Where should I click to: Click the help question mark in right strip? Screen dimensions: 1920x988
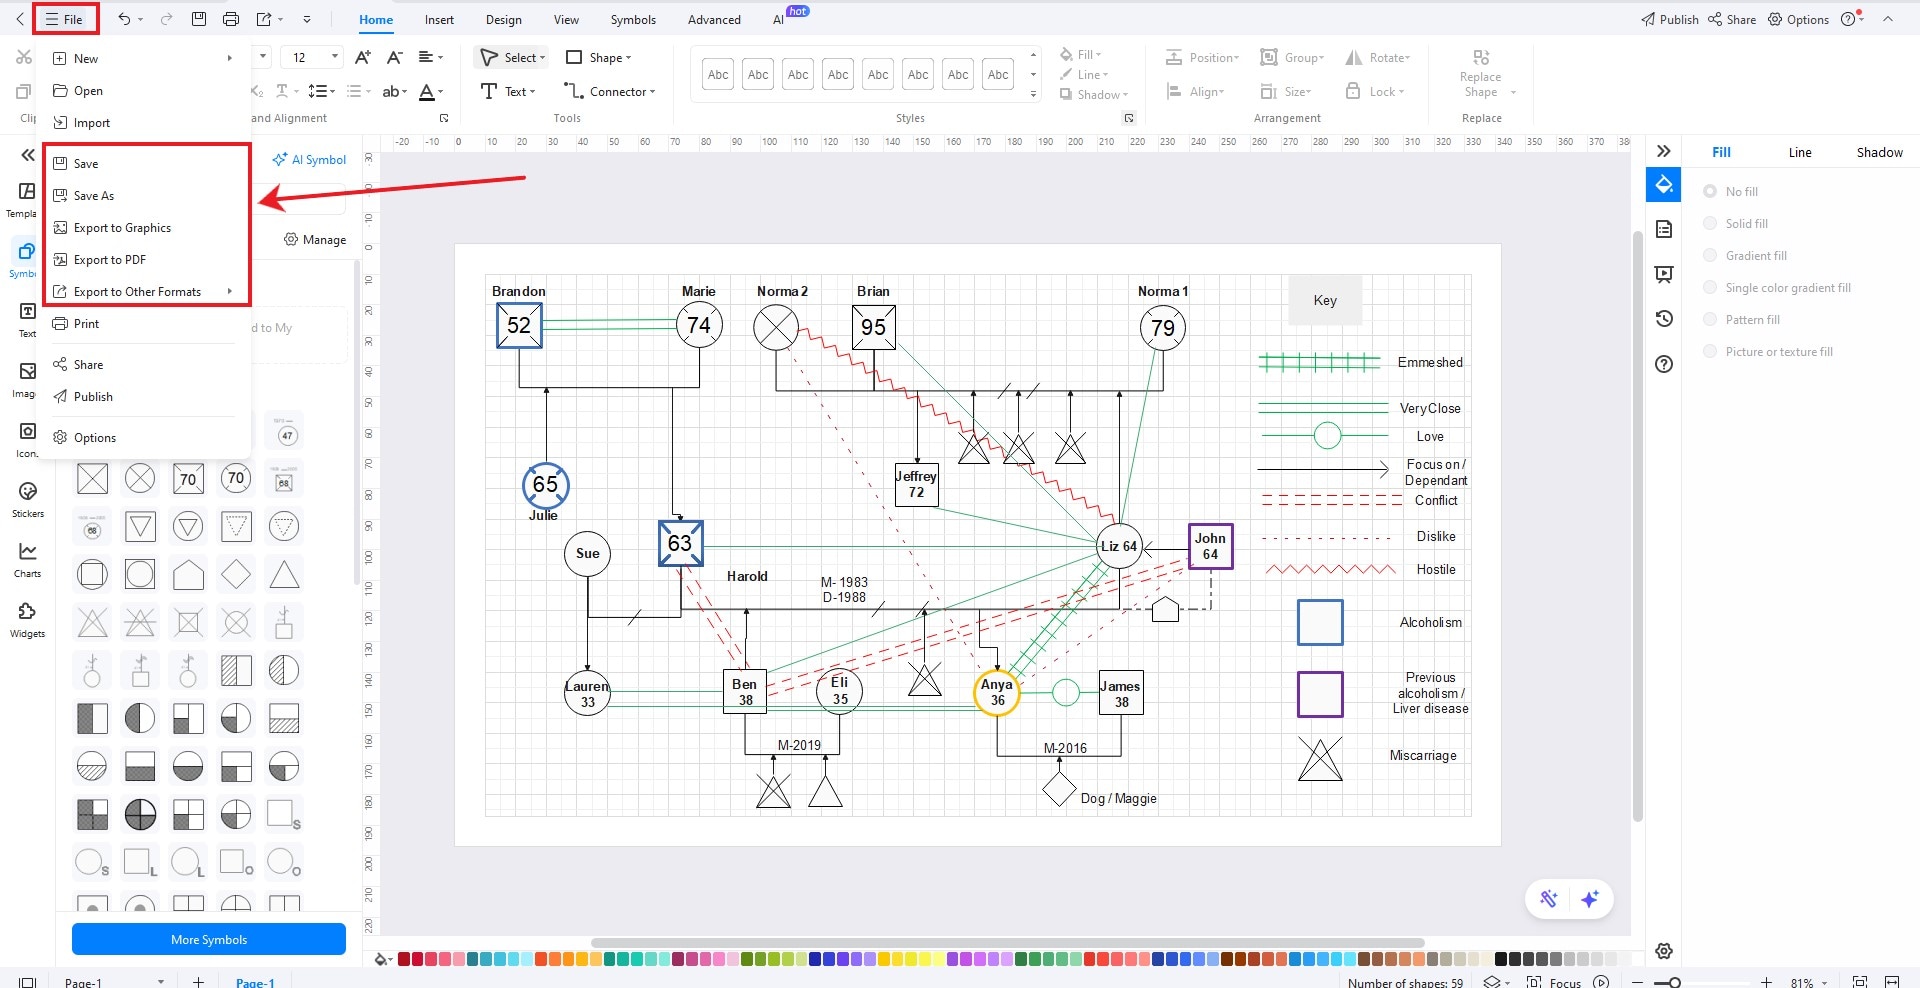pos(1664,364)
